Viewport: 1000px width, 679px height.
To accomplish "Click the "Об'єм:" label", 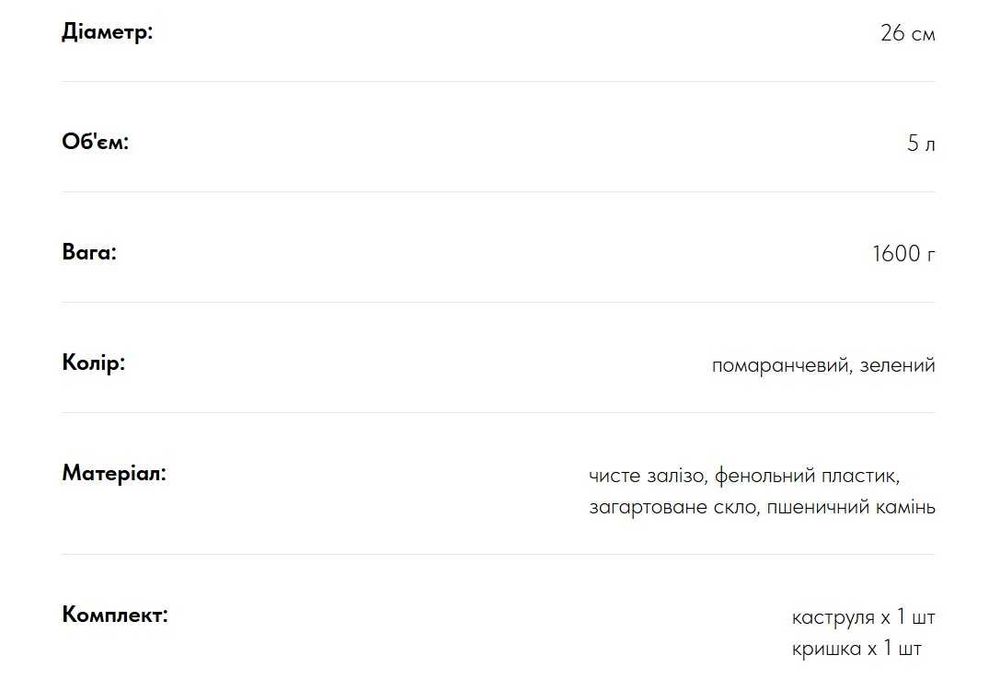I will (96, 142).
